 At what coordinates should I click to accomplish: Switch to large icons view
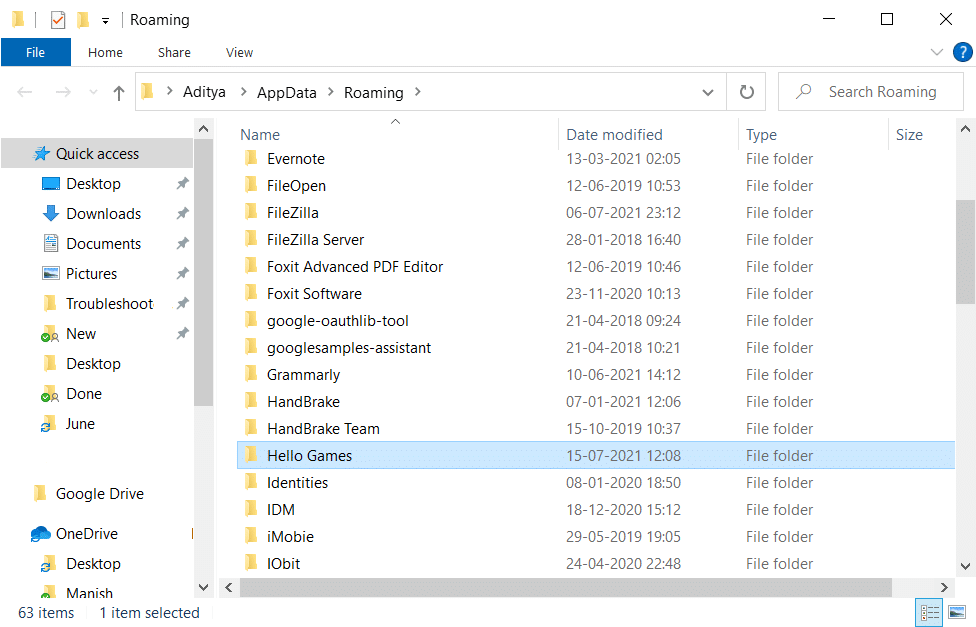click(x=957, y=612)
